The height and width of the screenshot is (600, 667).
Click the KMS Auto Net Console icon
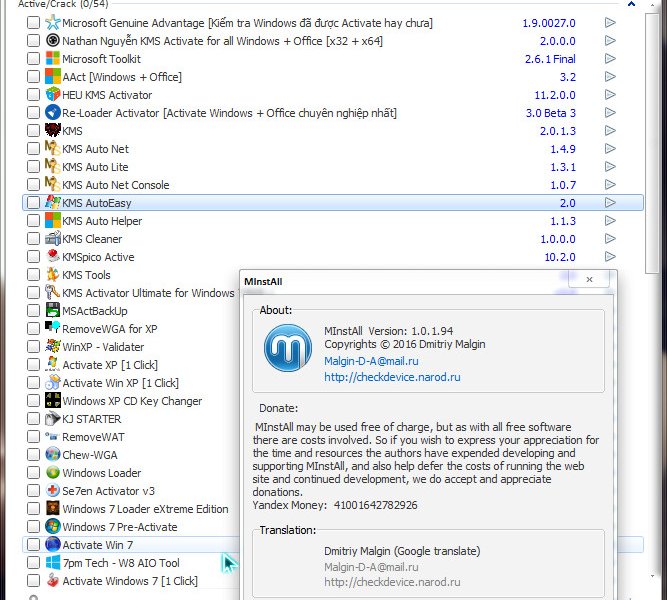coord(53,184)
